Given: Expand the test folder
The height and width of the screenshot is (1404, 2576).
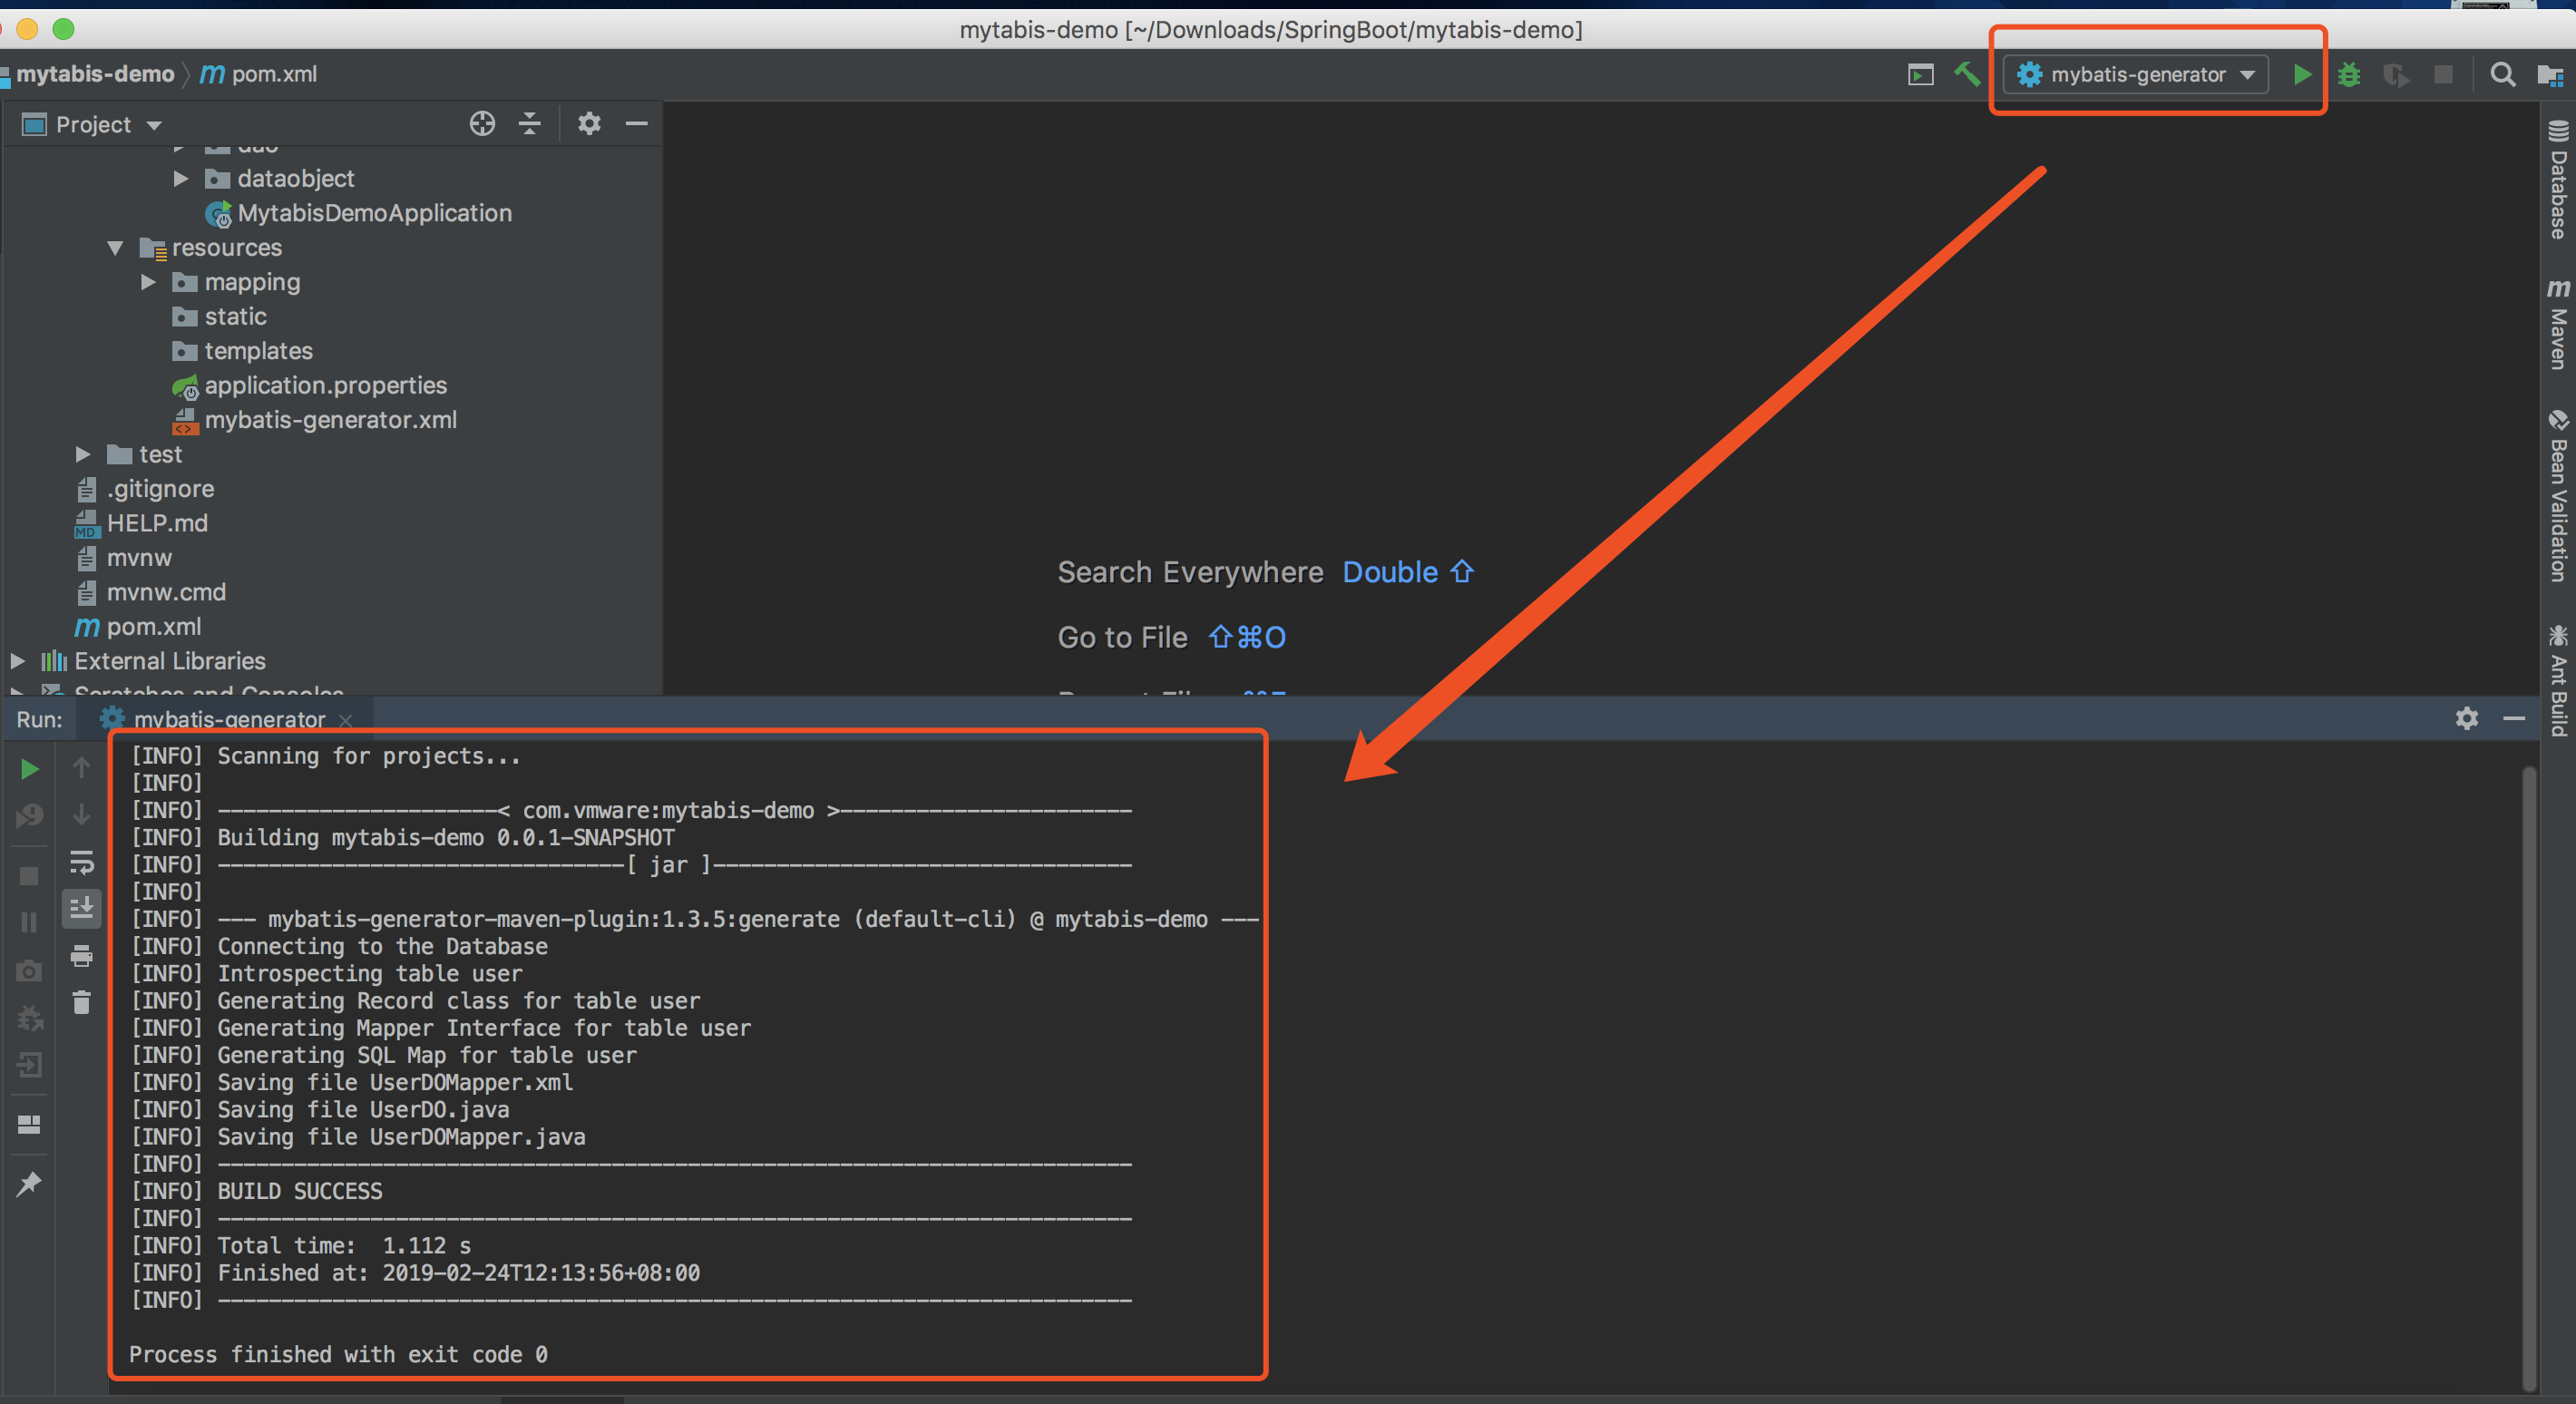Looking at the screenshot, I should tap(83, 454).
